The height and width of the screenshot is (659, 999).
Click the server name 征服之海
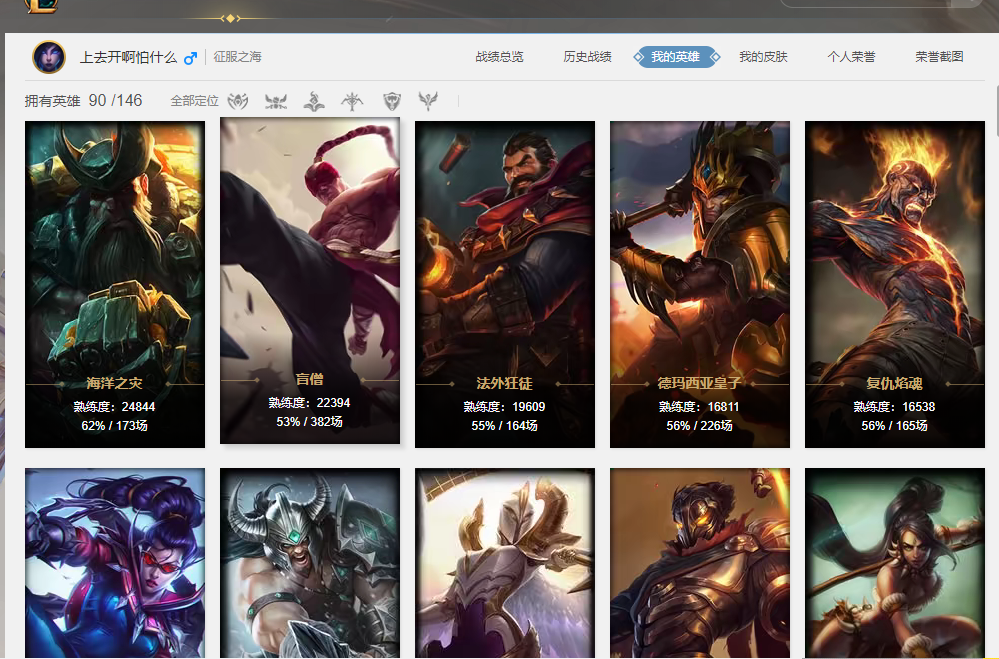(x=238, y=57)
